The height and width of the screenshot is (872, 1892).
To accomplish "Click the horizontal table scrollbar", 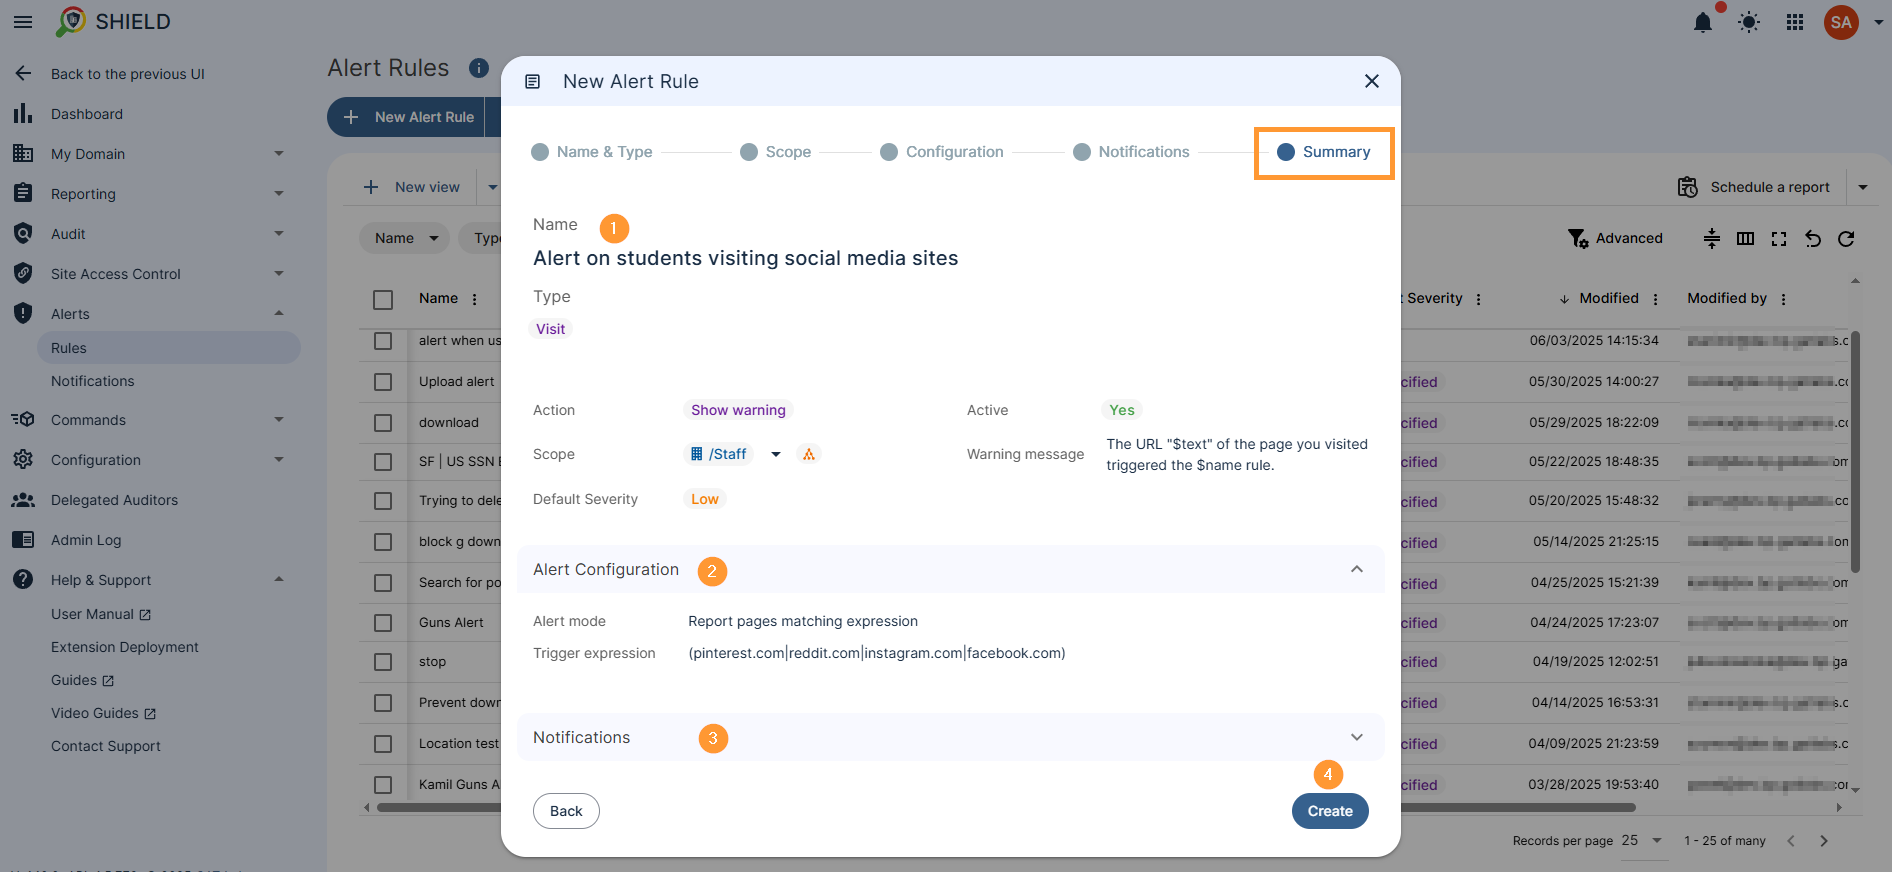I will pyautogui.click(x=1005, y=807).
